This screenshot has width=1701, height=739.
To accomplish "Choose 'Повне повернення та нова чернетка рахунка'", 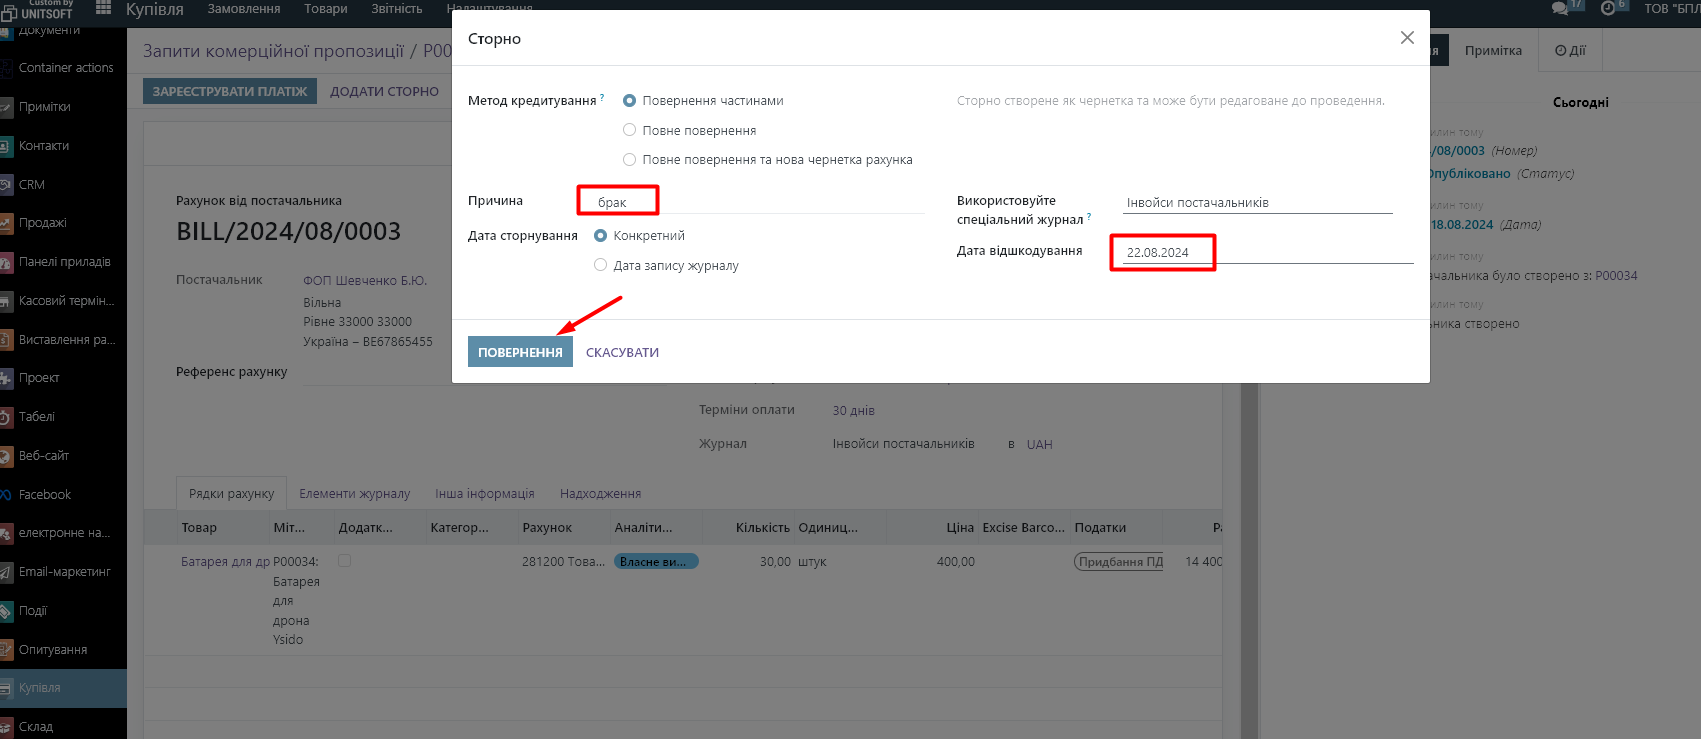I will [630, 160].
